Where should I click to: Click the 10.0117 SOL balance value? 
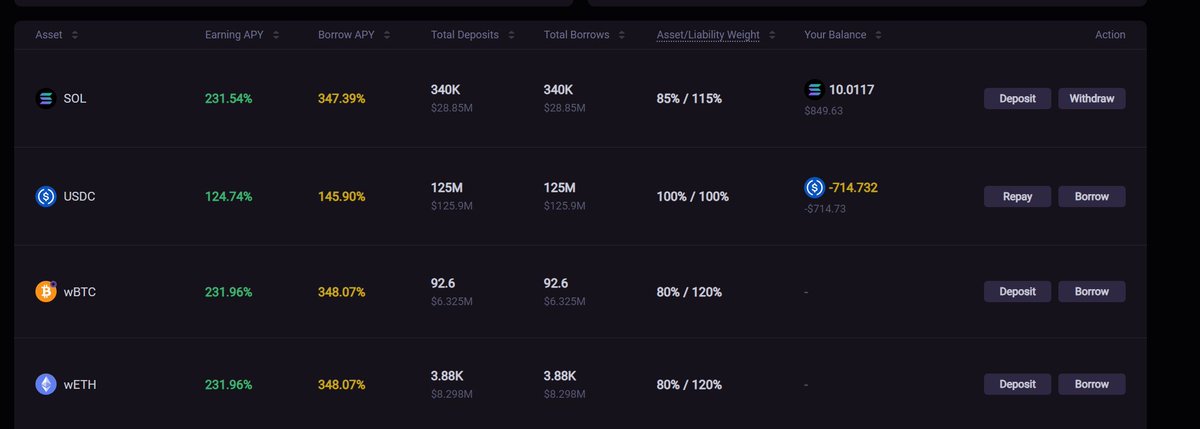pyautogui.click(x=852, y=90)
